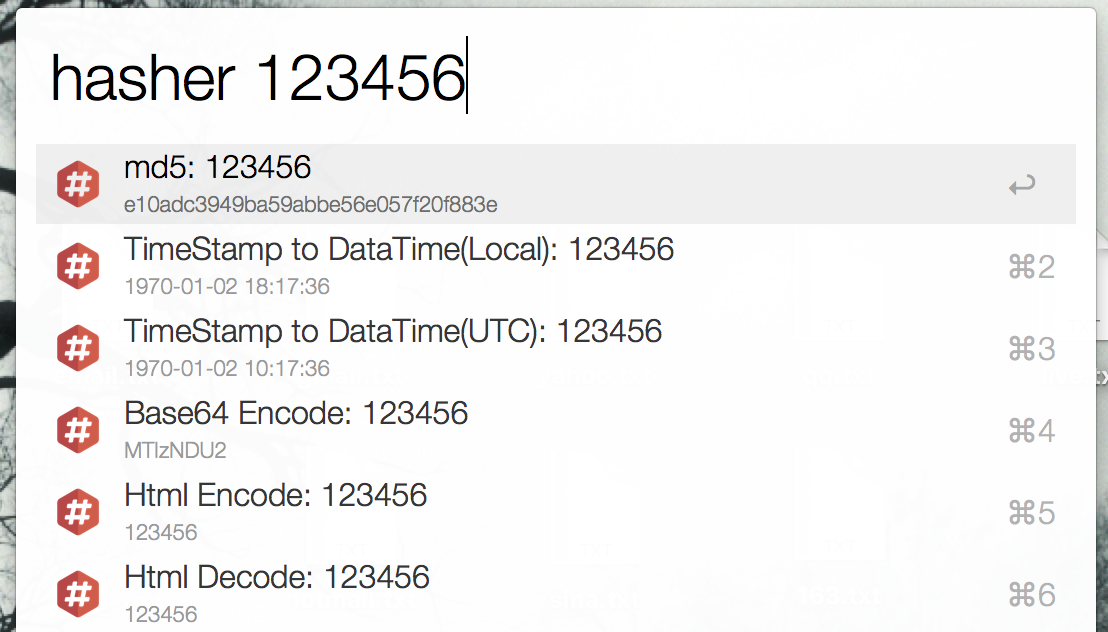1108x632 pixels.
Task: Click the ⌘4 shortcut label
Action: coord(1032,431)
